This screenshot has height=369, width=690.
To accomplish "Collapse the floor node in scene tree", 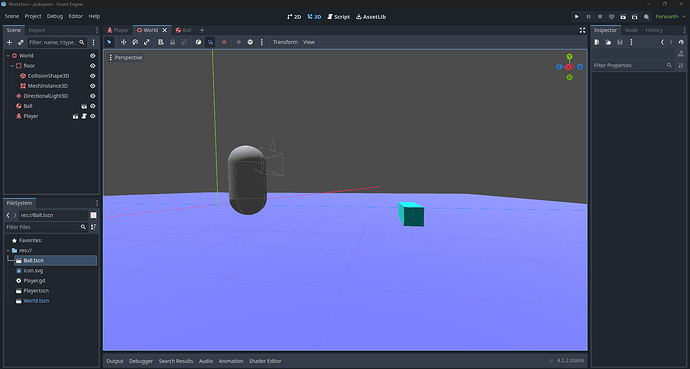I will point(12,66).
